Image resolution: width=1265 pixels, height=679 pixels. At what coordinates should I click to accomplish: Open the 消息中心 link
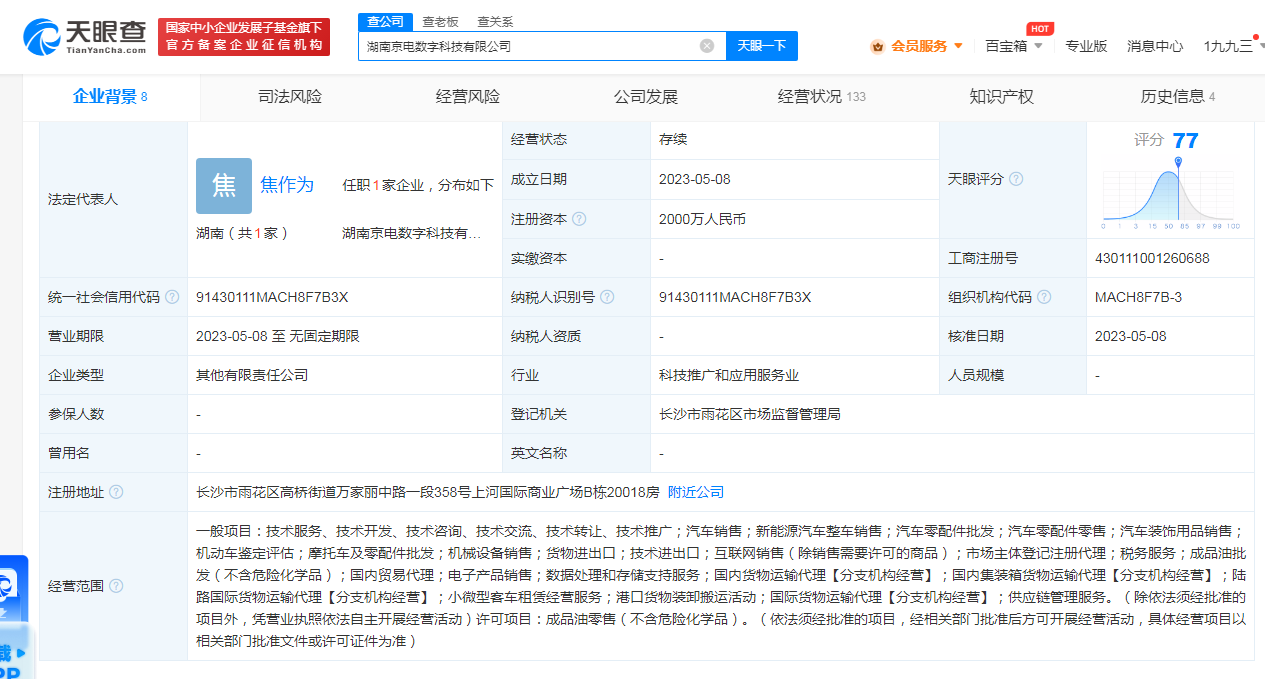point(1155,46)
